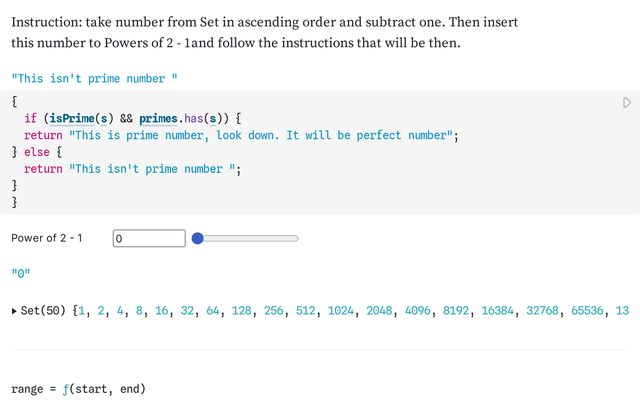Click the Power of 2 - 1 label

(x=47, y=238)
